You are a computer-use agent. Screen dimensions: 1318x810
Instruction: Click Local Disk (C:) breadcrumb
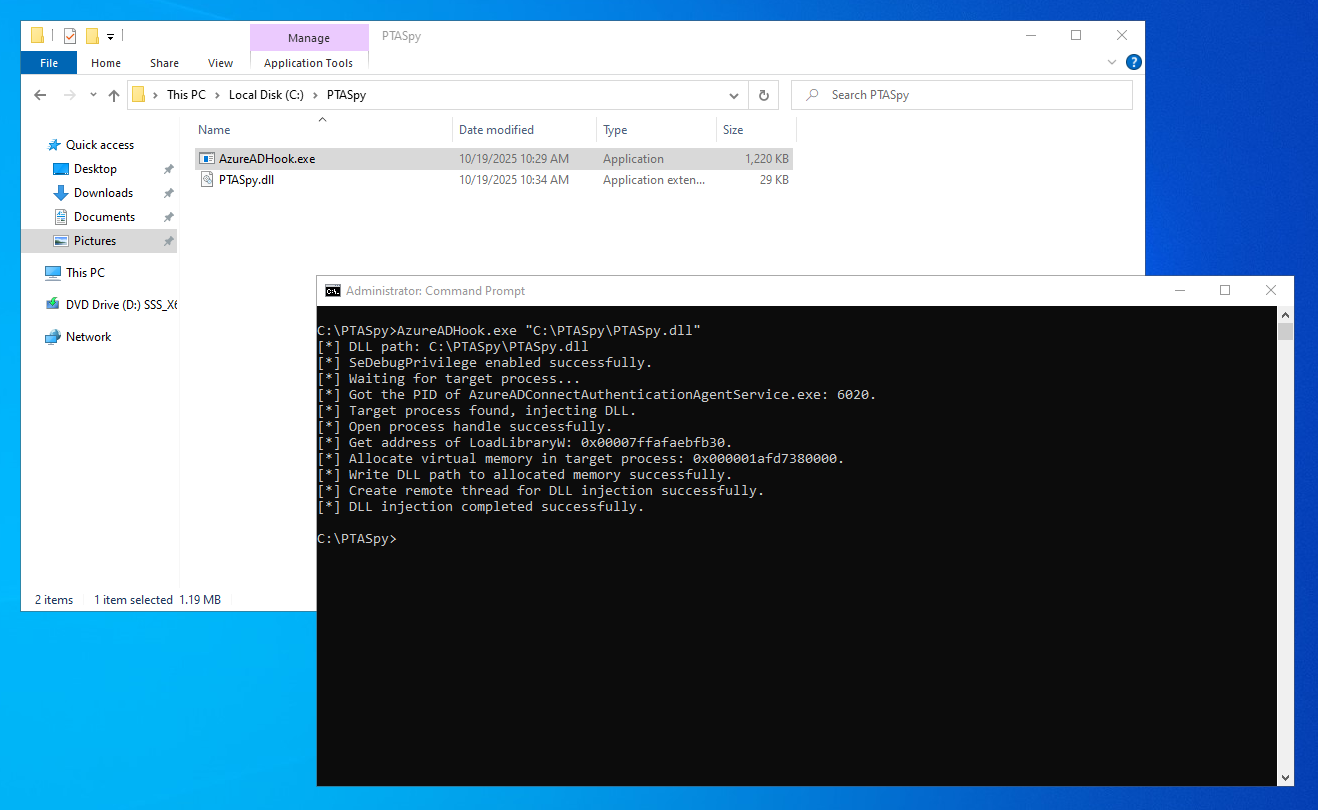point(266,95)
